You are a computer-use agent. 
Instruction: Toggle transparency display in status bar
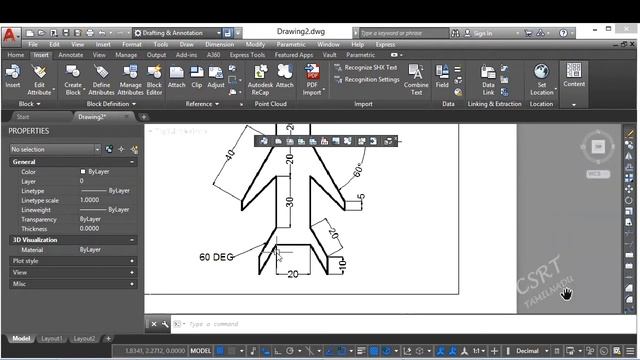(373, 351)
